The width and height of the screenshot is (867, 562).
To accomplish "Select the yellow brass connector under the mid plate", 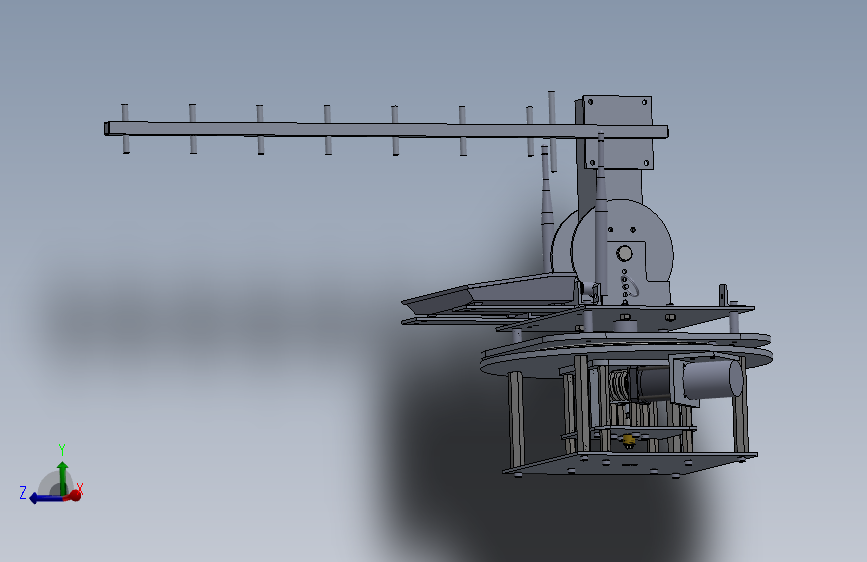I will (x=629, y=441).
